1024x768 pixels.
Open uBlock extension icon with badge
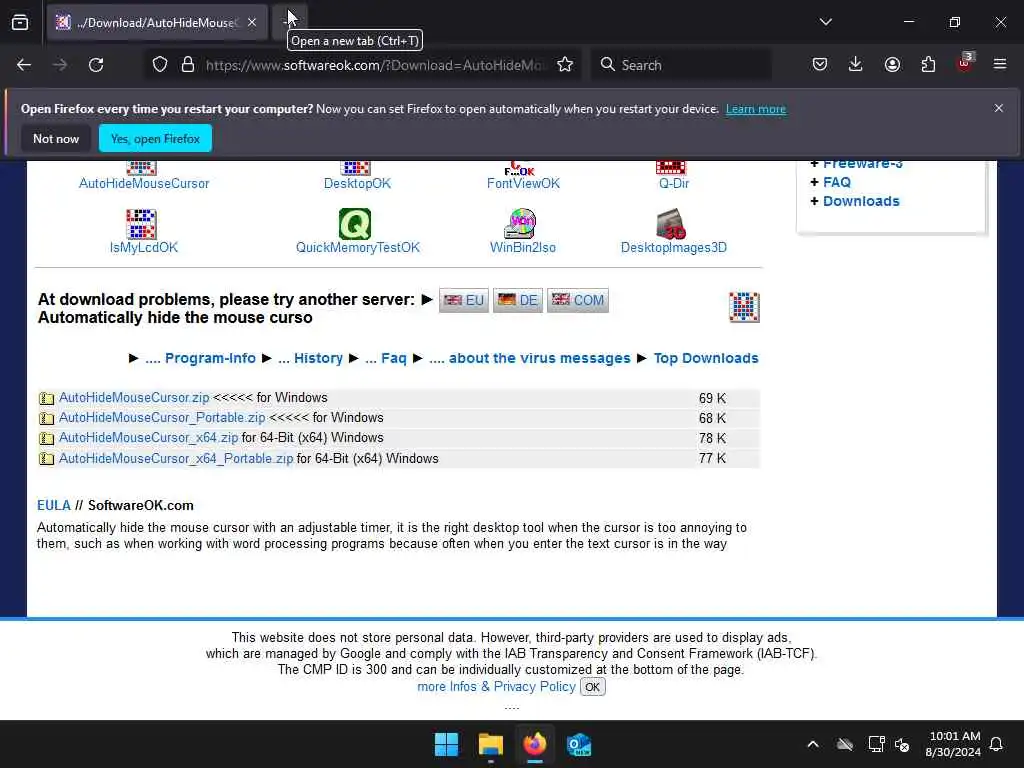click(965, 63)
